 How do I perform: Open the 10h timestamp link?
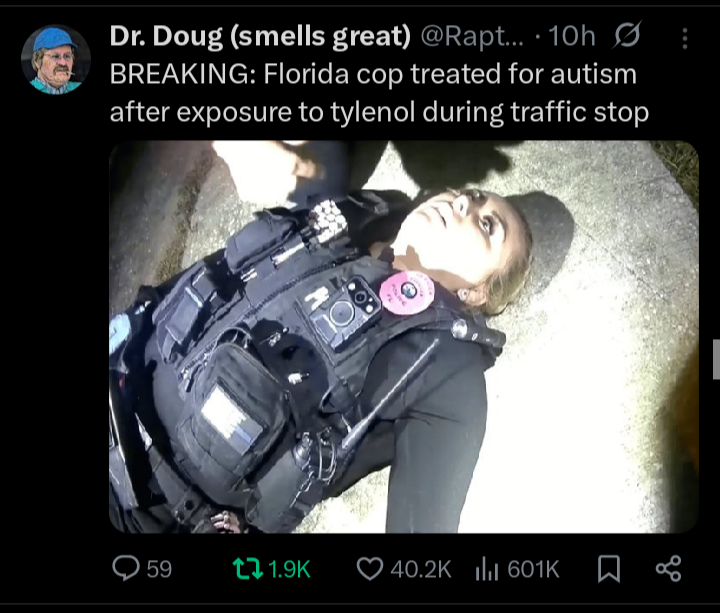click(572, 36)
